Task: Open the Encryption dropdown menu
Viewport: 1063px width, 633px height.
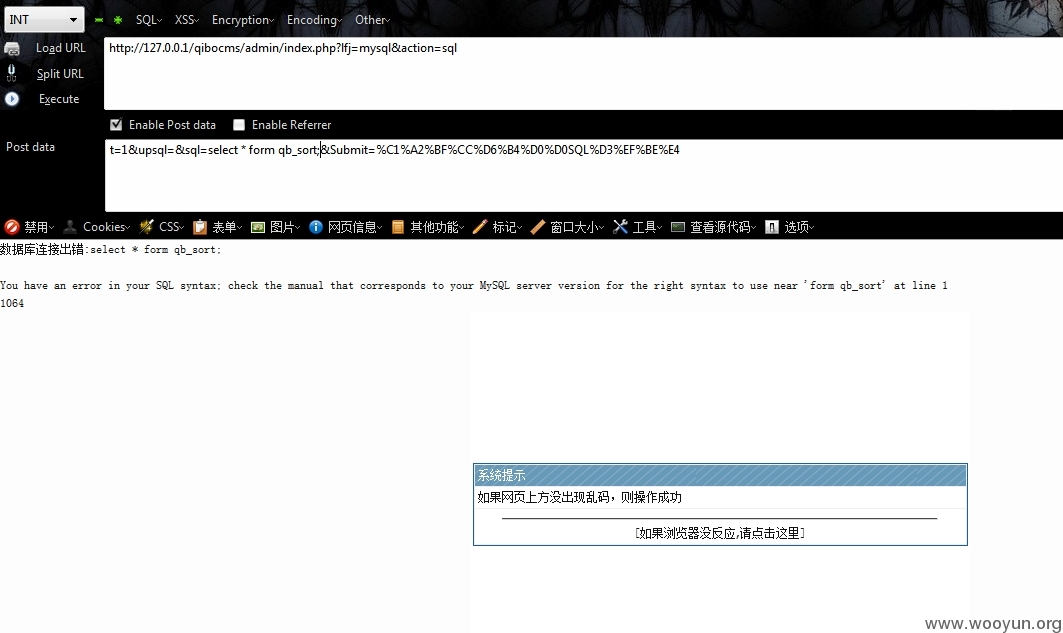Action: click(243, 20)
